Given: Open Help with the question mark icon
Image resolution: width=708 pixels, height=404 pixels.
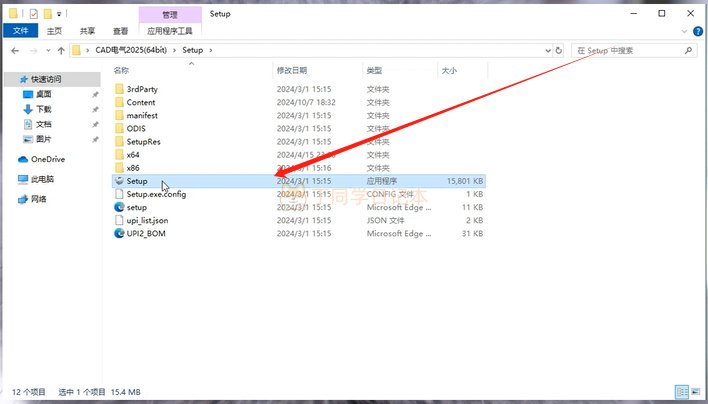Looking at the screenshot, I should (698, 31).
